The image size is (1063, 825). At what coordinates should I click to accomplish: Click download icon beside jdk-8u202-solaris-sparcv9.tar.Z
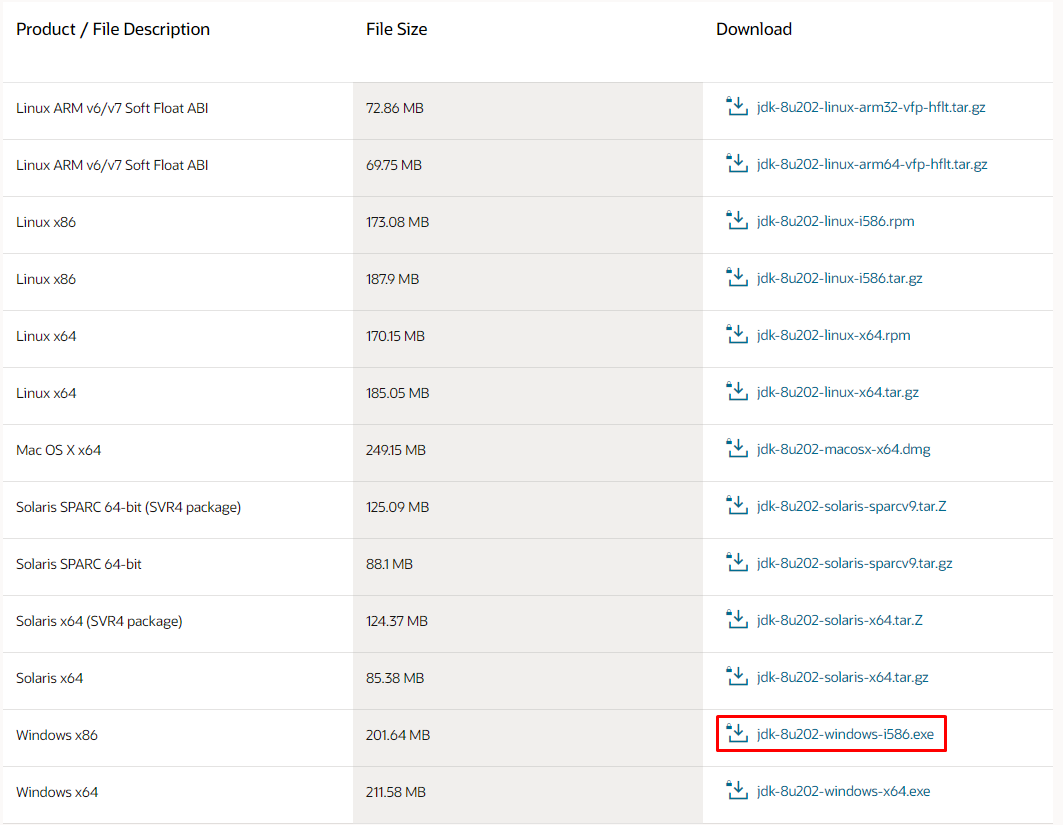point(737,505)
